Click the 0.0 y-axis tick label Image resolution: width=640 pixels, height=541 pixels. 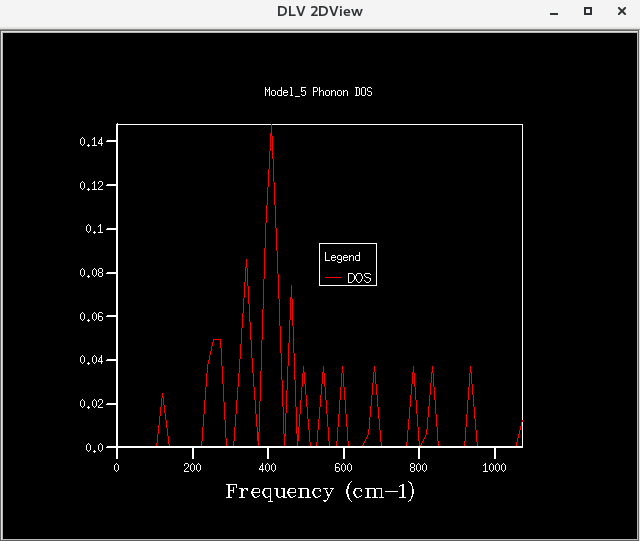click(x=94, y=448)
